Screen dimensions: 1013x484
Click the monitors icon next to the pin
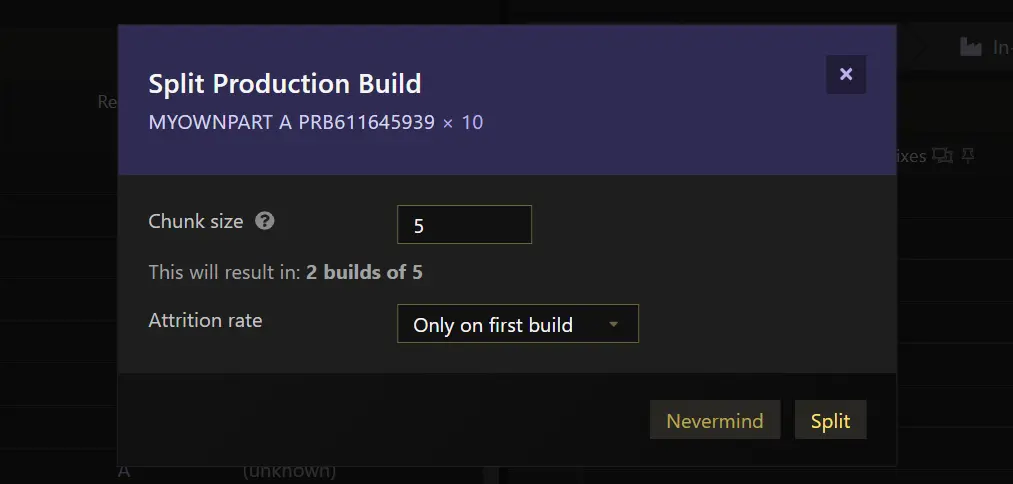click(x=943, y=156)
